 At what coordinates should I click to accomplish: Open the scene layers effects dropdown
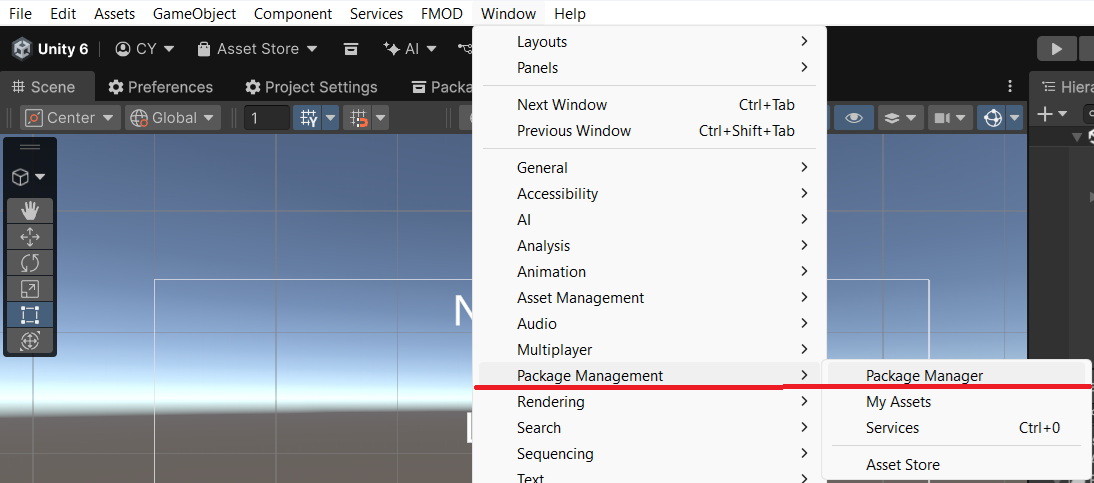pos(901,118)
